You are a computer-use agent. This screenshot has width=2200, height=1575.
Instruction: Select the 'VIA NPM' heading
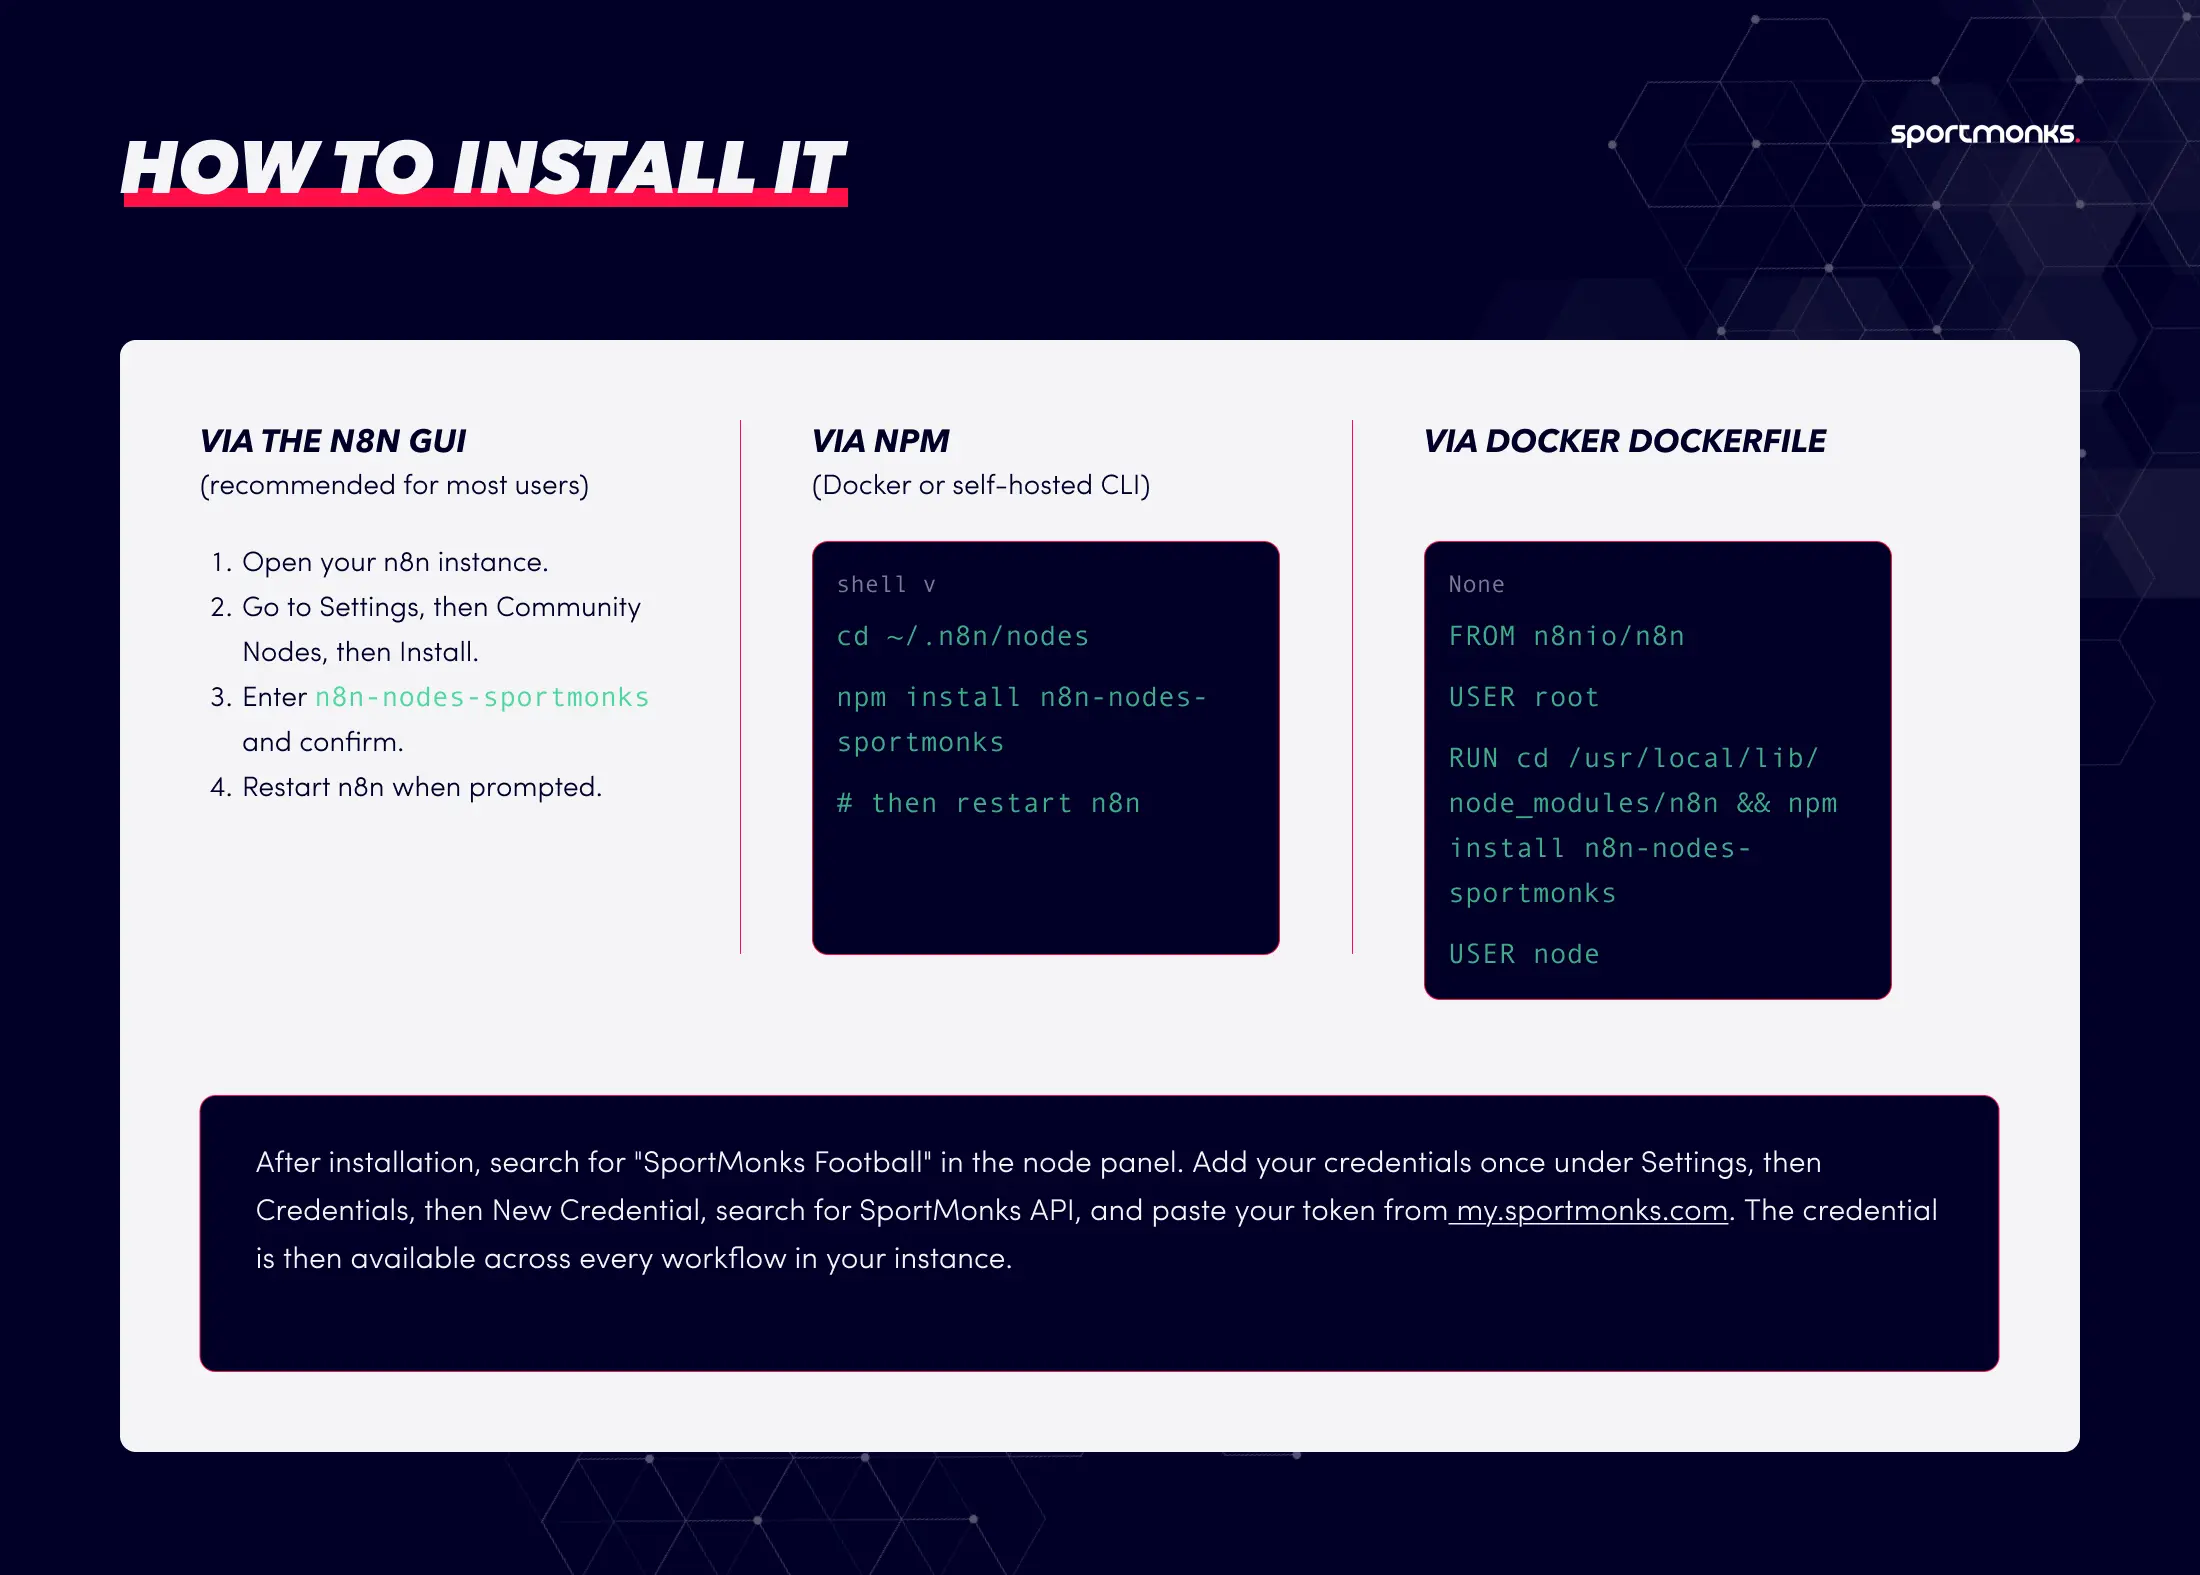[x=880, y=441]
